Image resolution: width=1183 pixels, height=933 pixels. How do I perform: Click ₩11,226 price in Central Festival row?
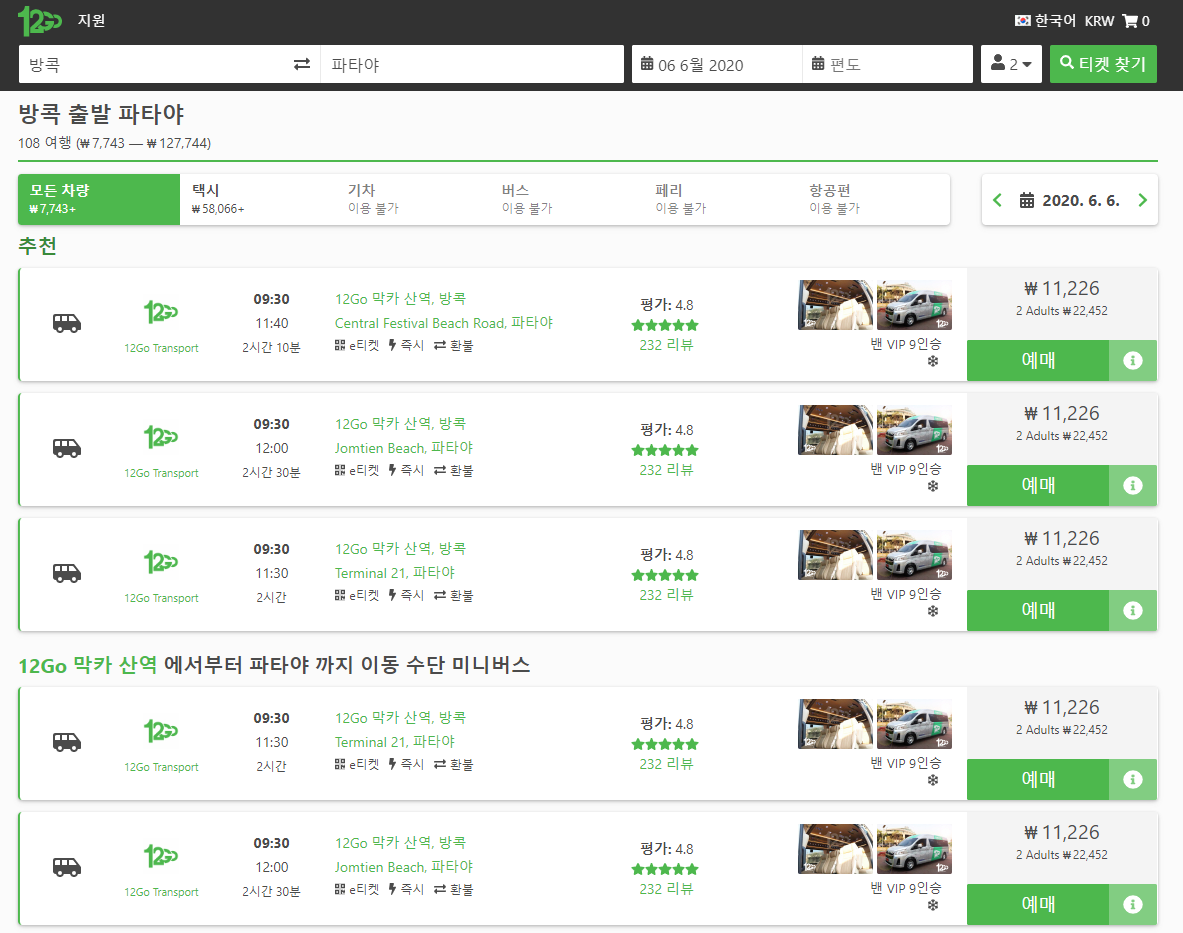[1062, 289]
